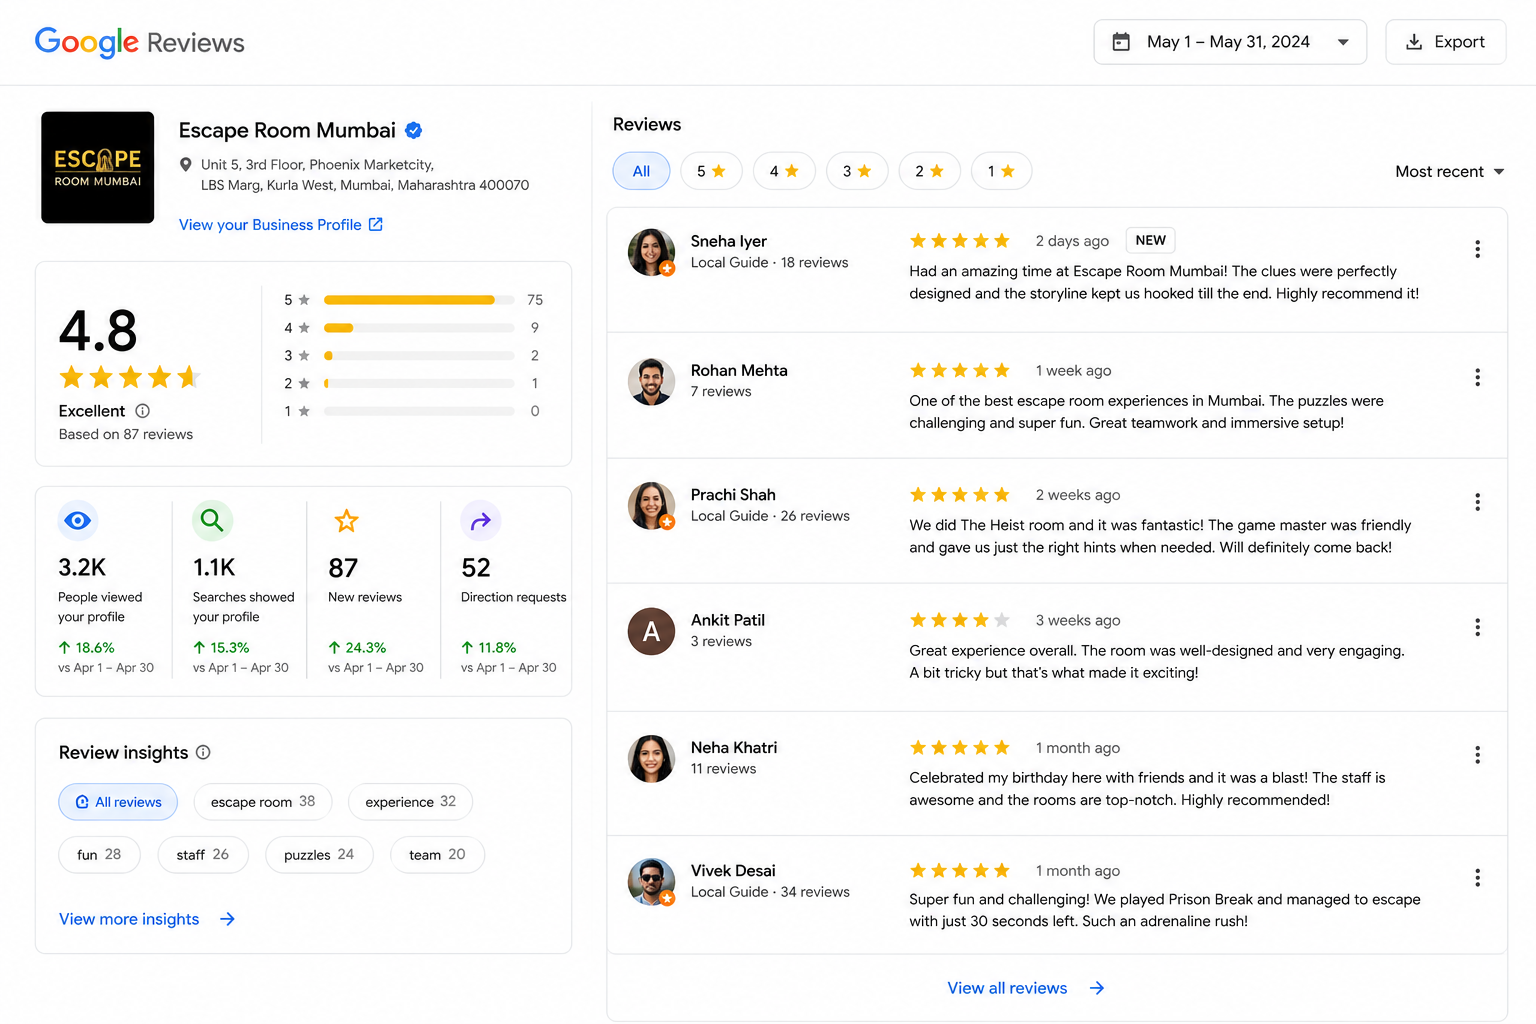Open Rohan Mehta's profile avatar
1536x1024 pixels.
pos(651,381)
